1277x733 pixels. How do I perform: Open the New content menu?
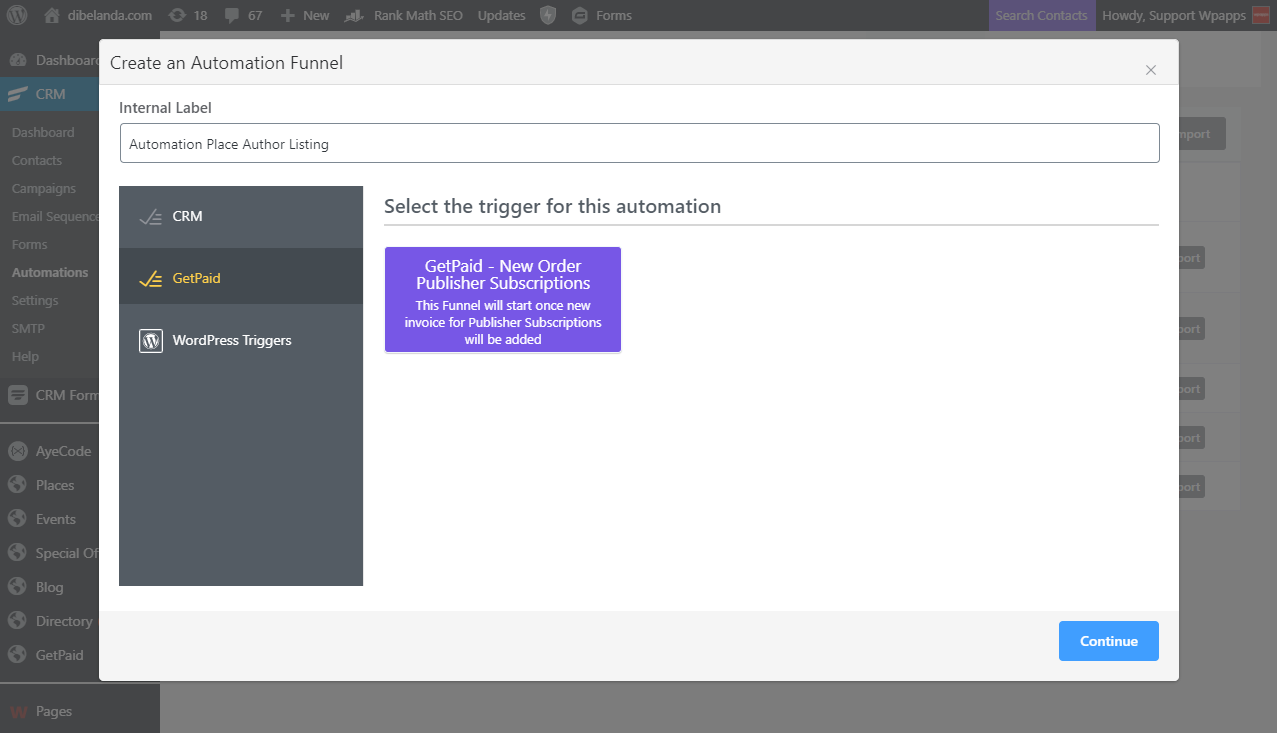305,15
